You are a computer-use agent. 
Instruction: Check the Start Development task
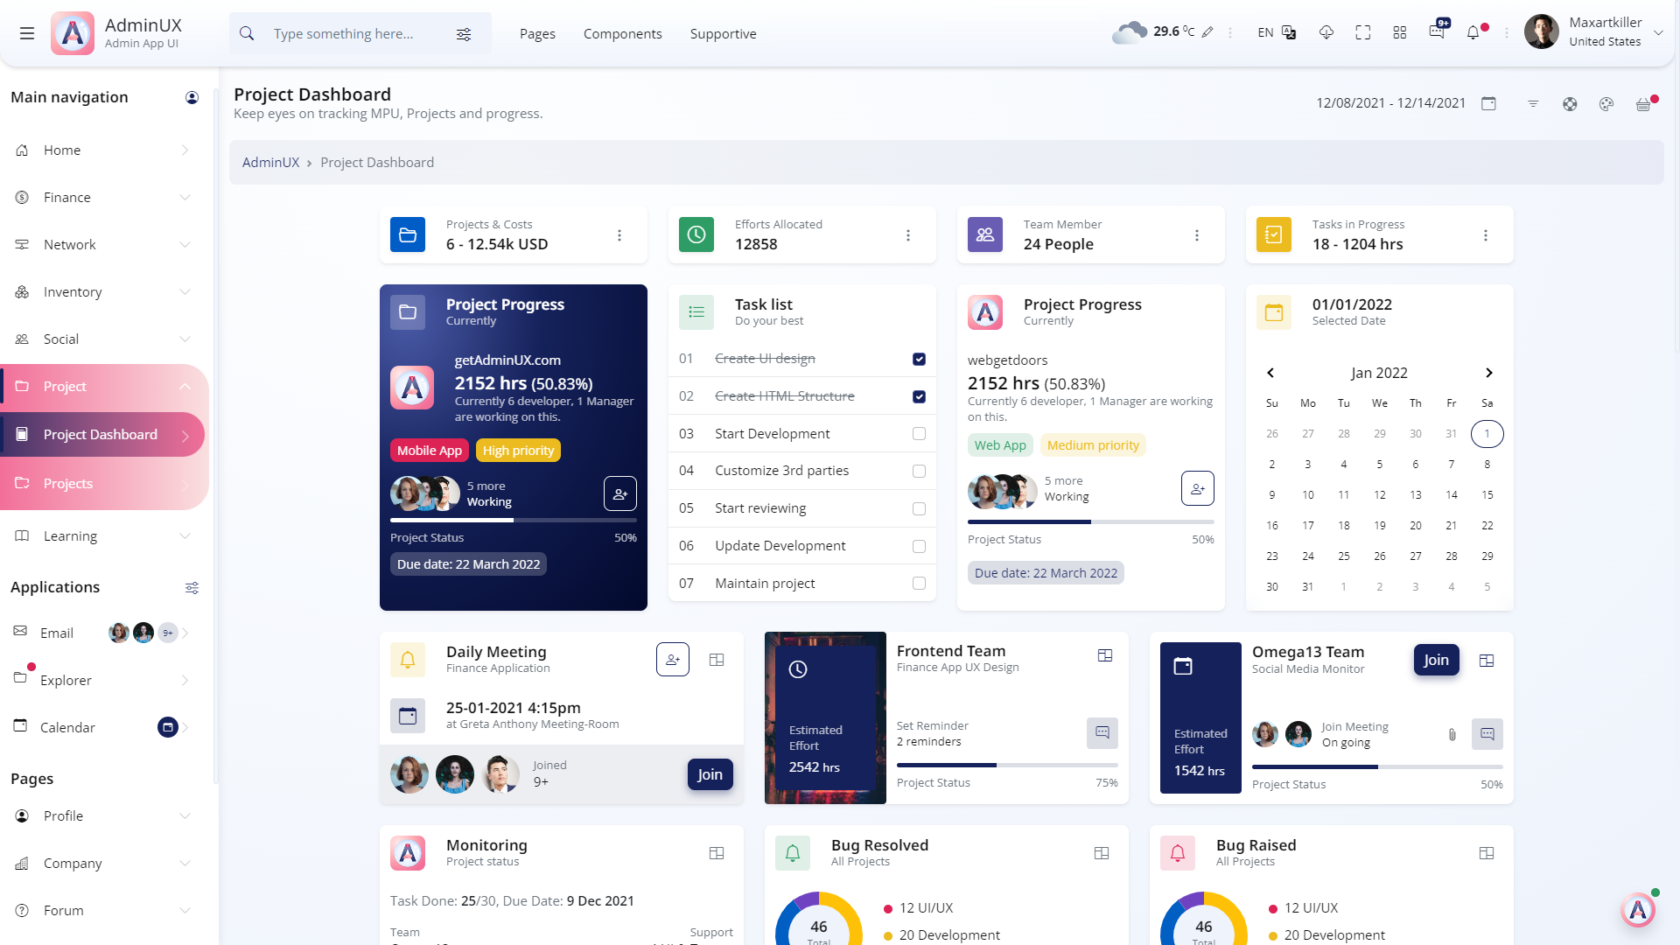click(918, 433)
